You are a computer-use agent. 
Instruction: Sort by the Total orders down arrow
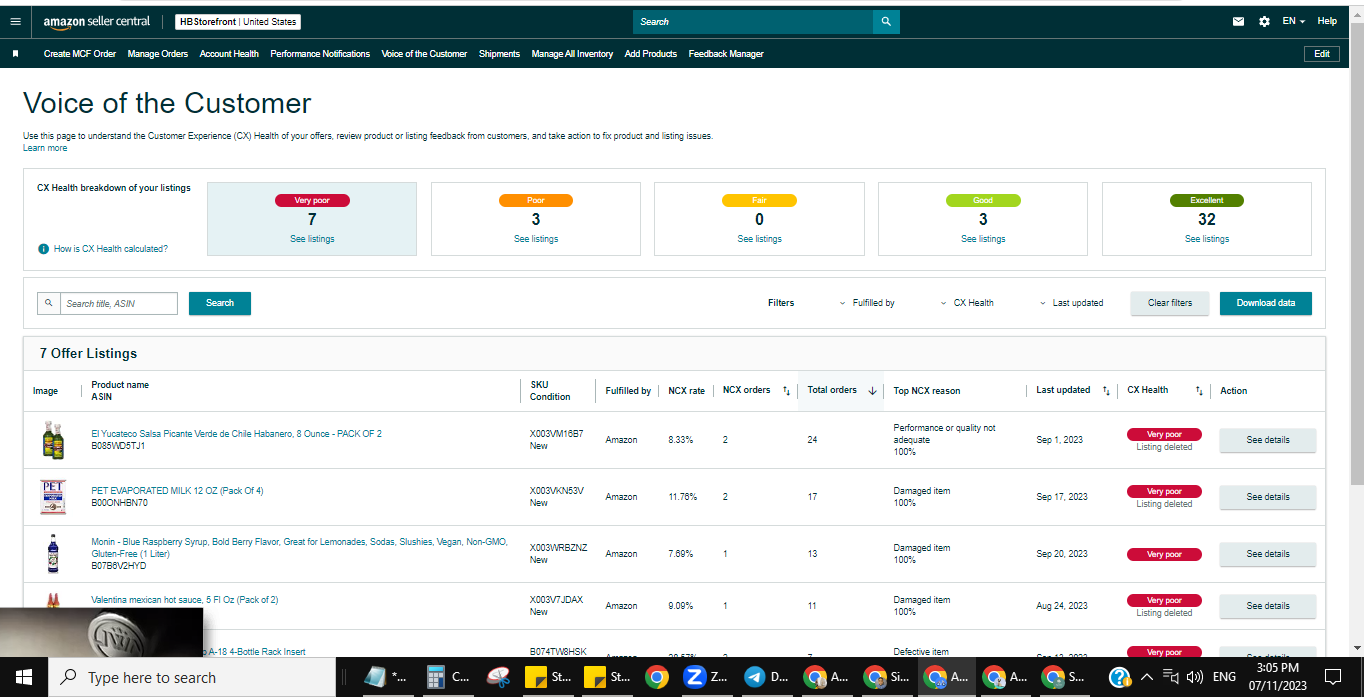872,391
